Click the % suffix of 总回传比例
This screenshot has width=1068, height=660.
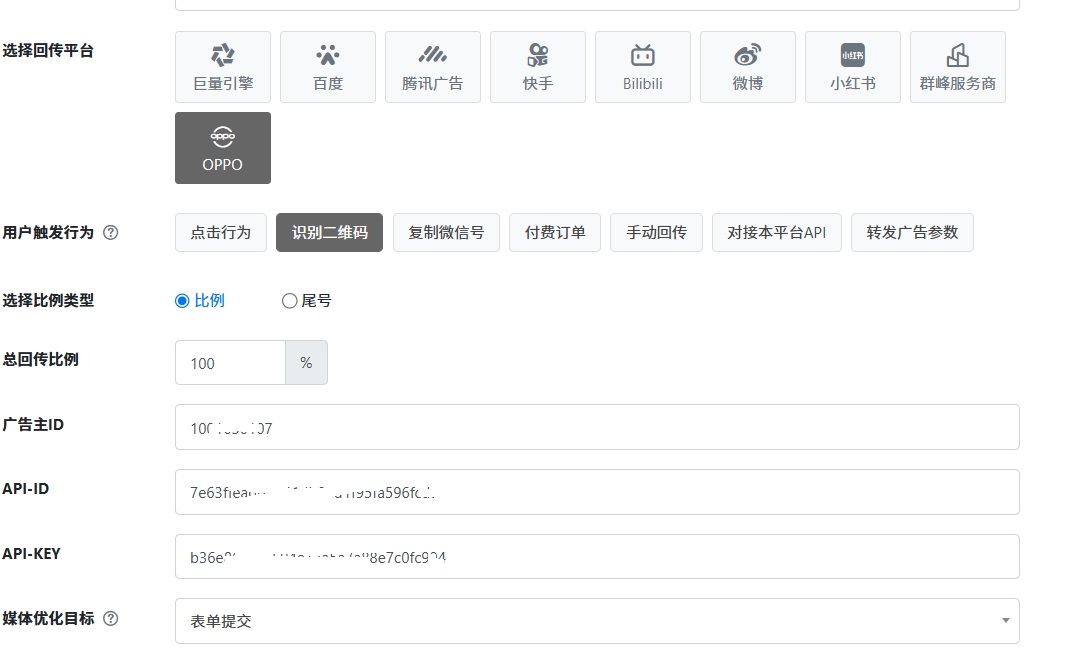pos(307,363)
